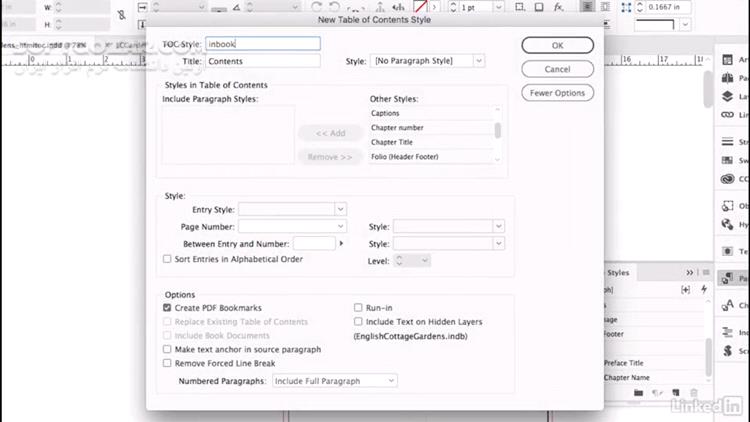Screen dimensions: 750x422
Task: Click the OK button
Action: (557, 45)
